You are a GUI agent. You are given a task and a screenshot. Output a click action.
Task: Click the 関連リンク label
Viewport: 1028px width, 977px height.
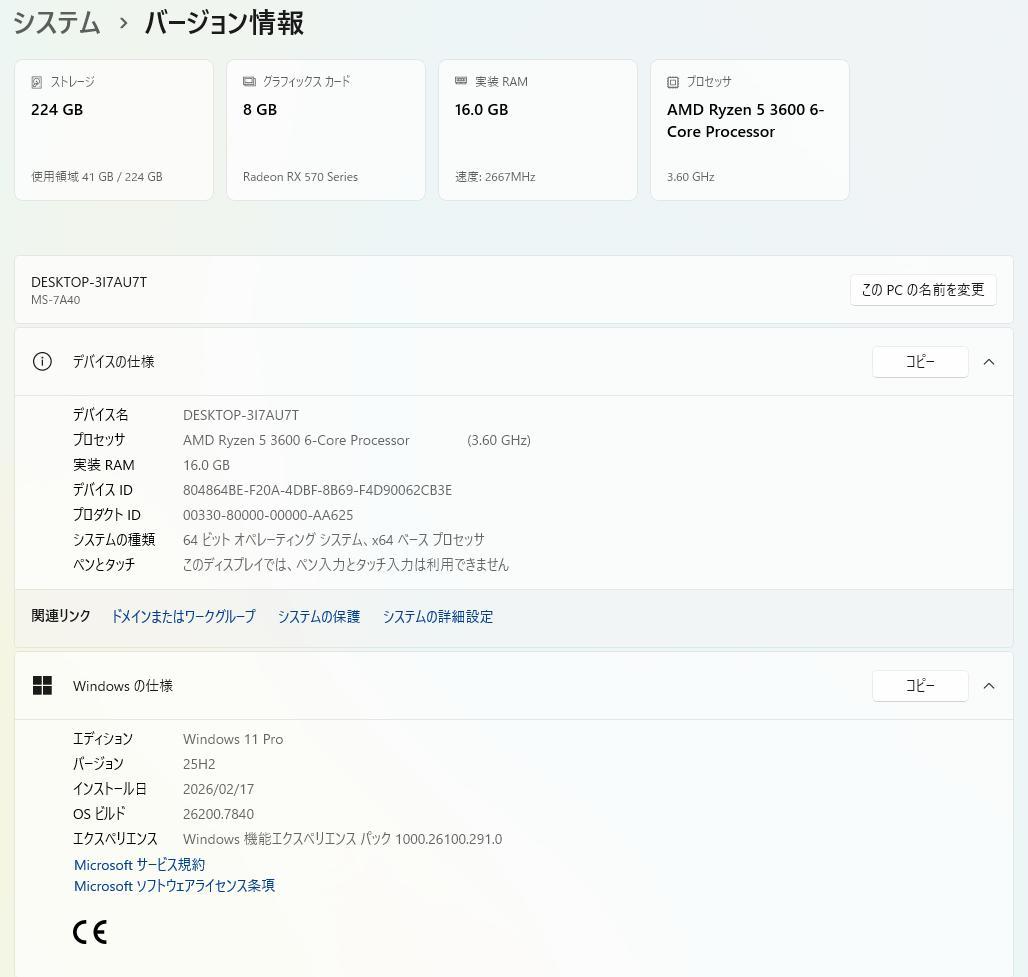[x=60, y=616]
